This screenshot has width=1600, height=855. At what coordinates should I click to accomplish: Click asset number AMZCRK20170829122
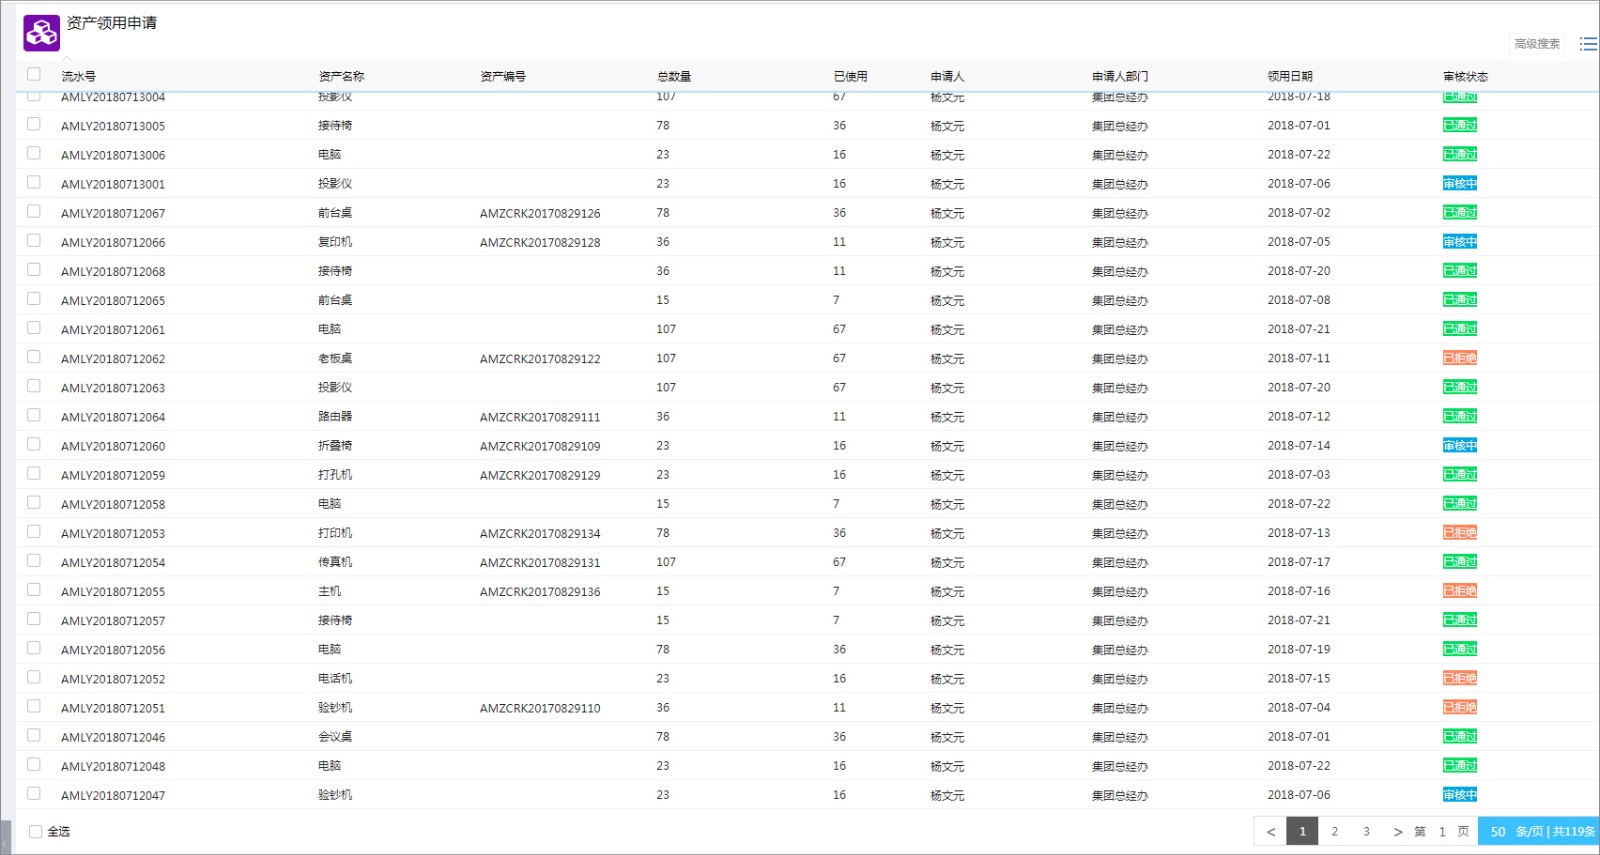540,359
